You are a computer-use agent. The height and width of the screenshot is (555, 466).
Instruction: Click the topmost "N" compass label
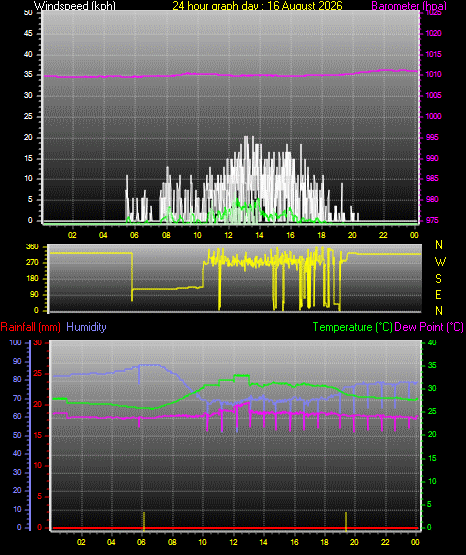[439, 245]
